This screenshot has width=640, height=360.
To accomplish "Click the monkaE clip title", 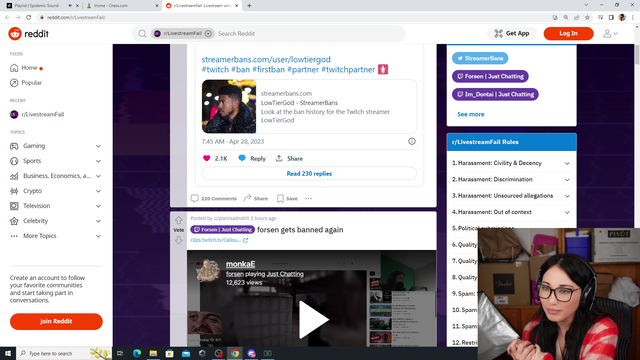I will (240, 264).
